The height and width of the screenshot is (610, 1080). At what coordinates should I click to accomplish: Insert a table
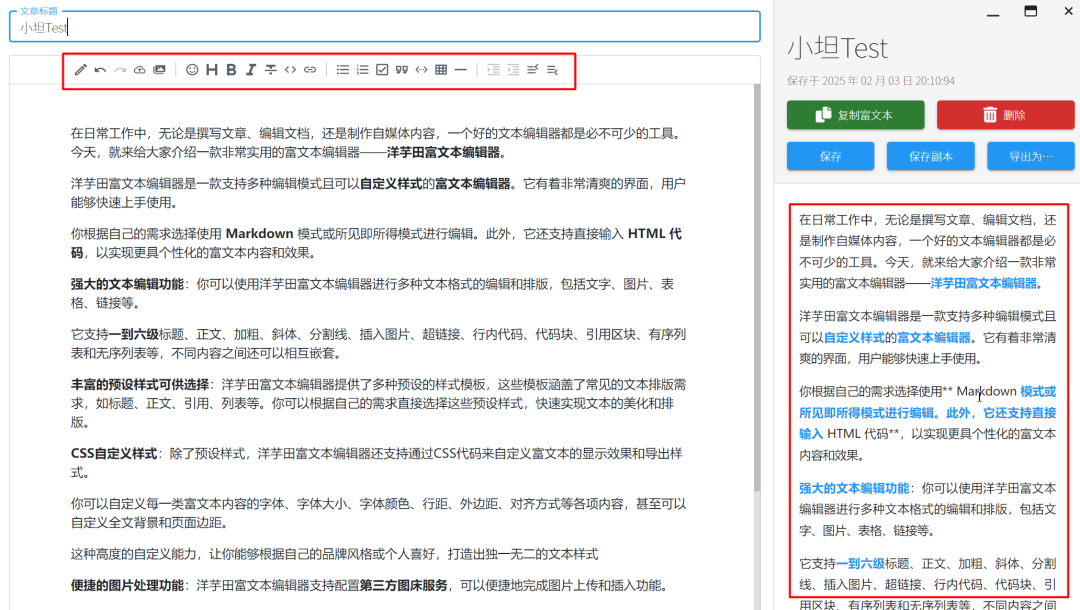pyautogui.click(x=441, y=70)
